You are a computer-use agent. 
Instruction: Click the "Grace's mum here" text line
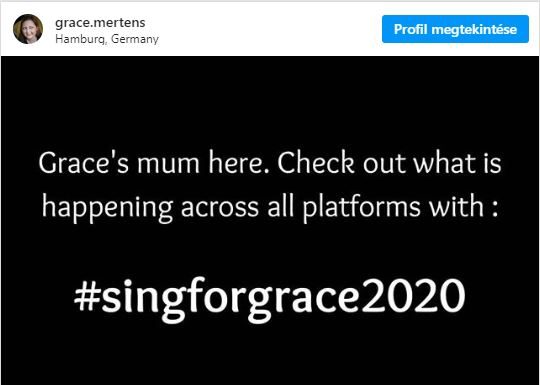270,163
